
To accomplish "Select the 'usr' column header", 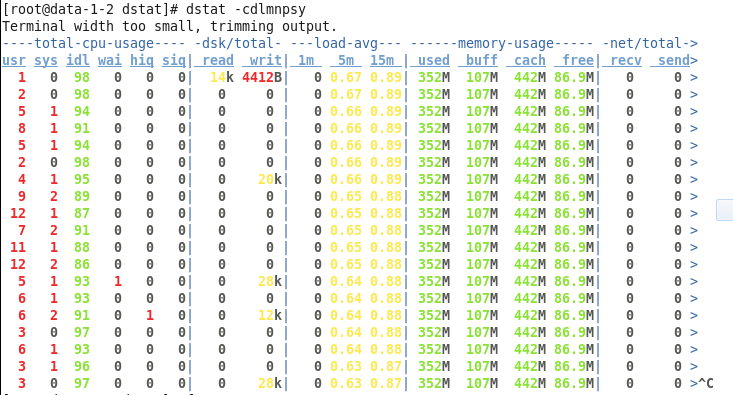I will (x=14, y=60).
